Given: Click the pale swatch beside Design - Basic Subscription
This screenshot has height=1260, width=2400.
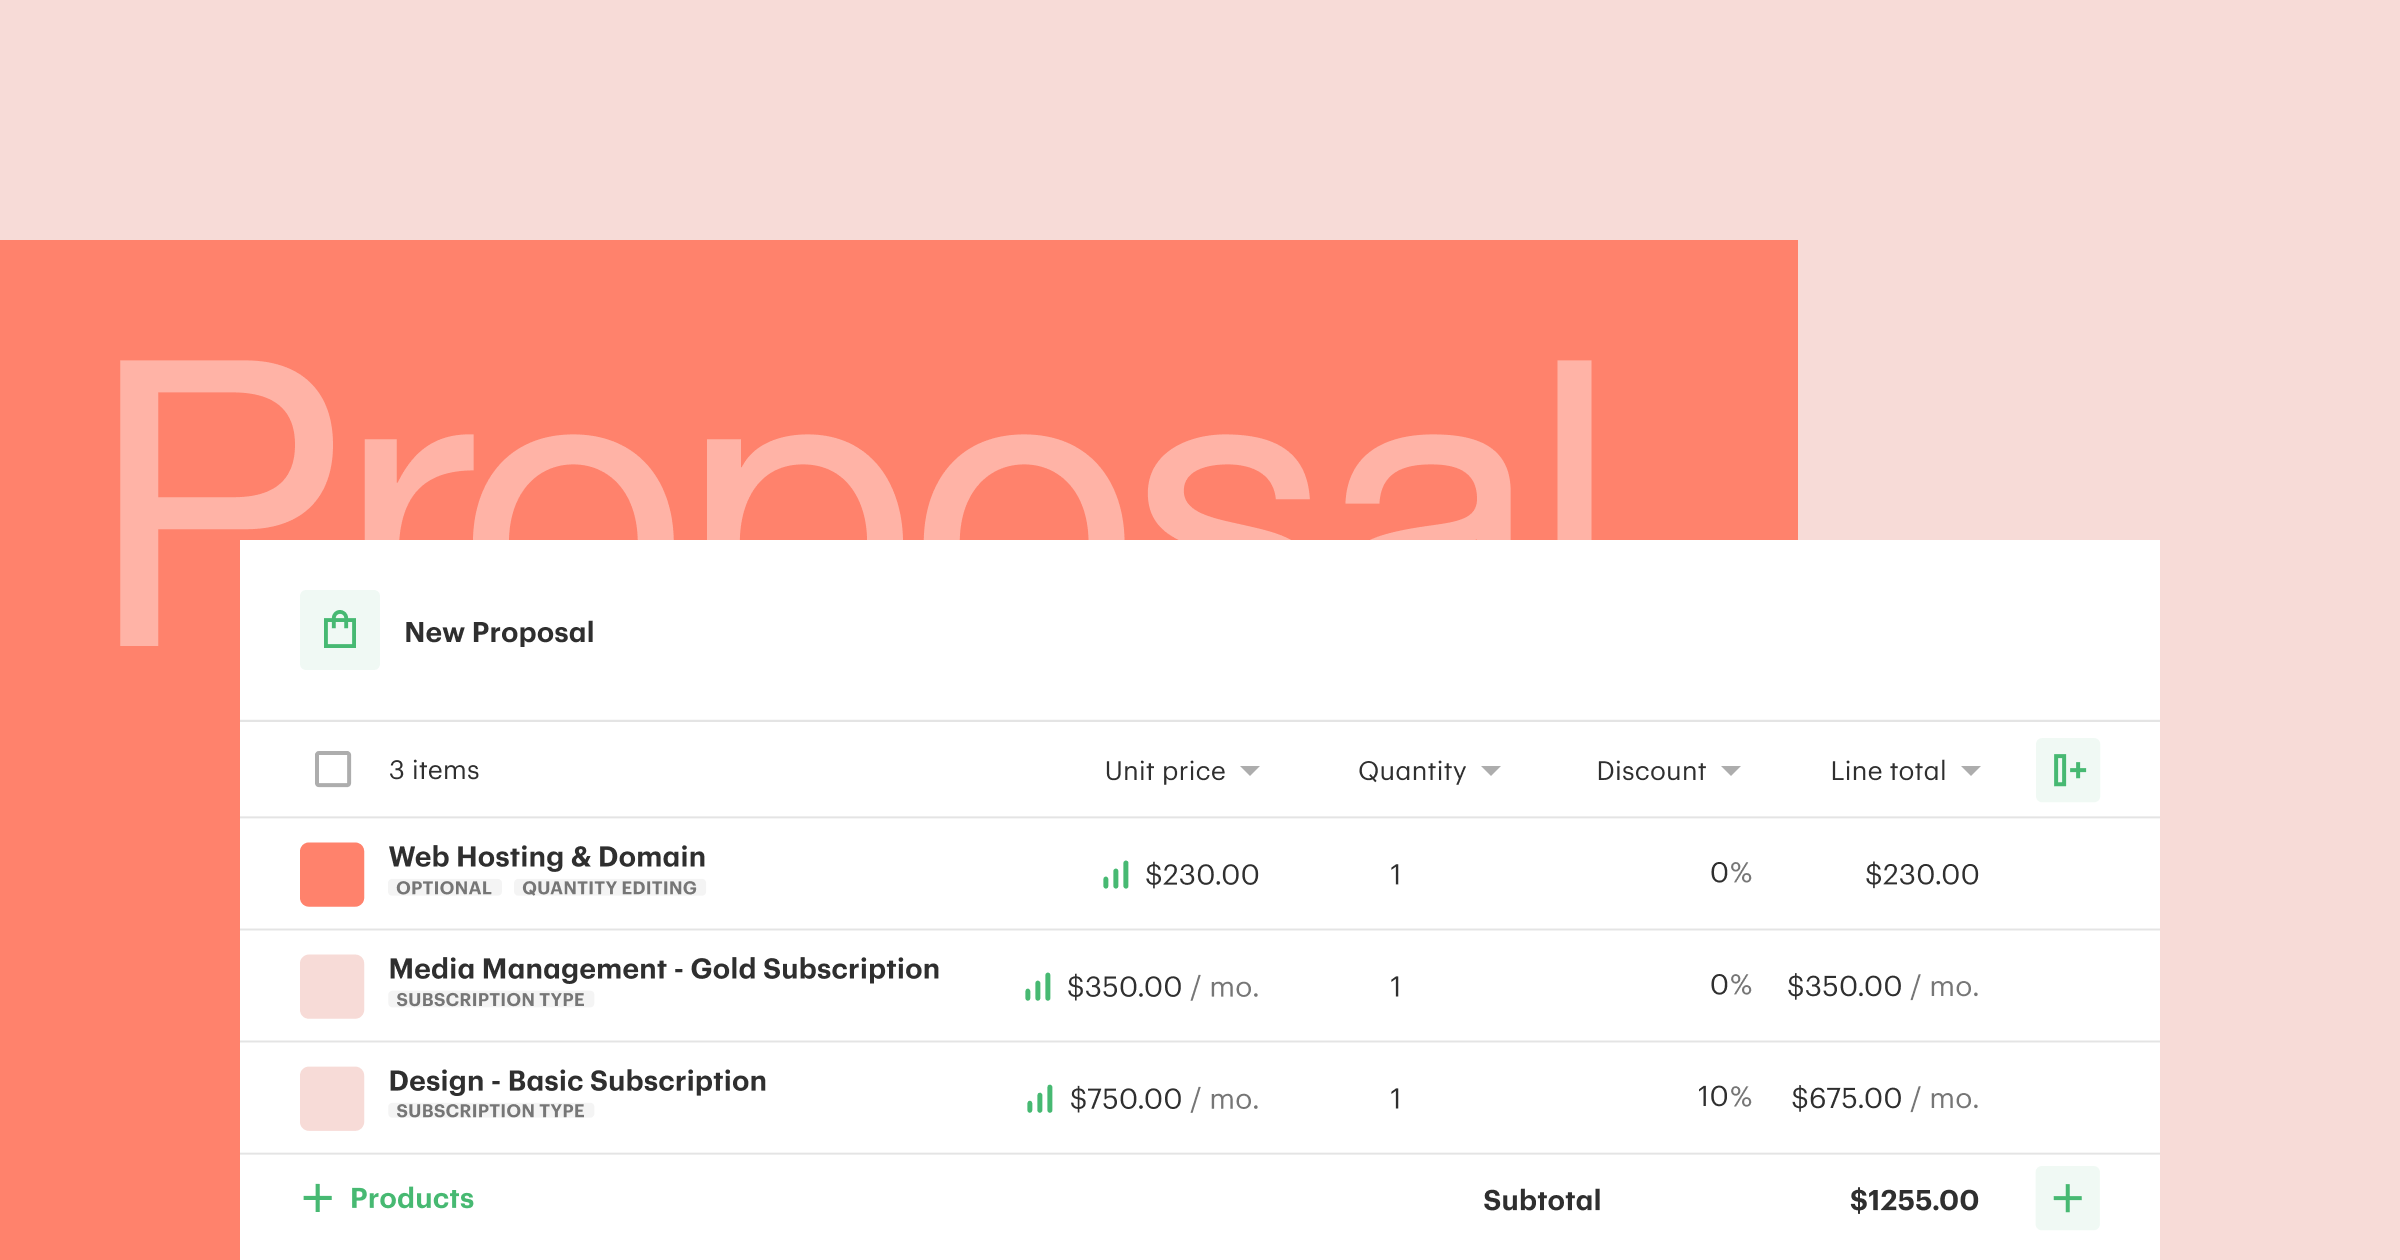Looking at the screenshot, I should 331,1096.
